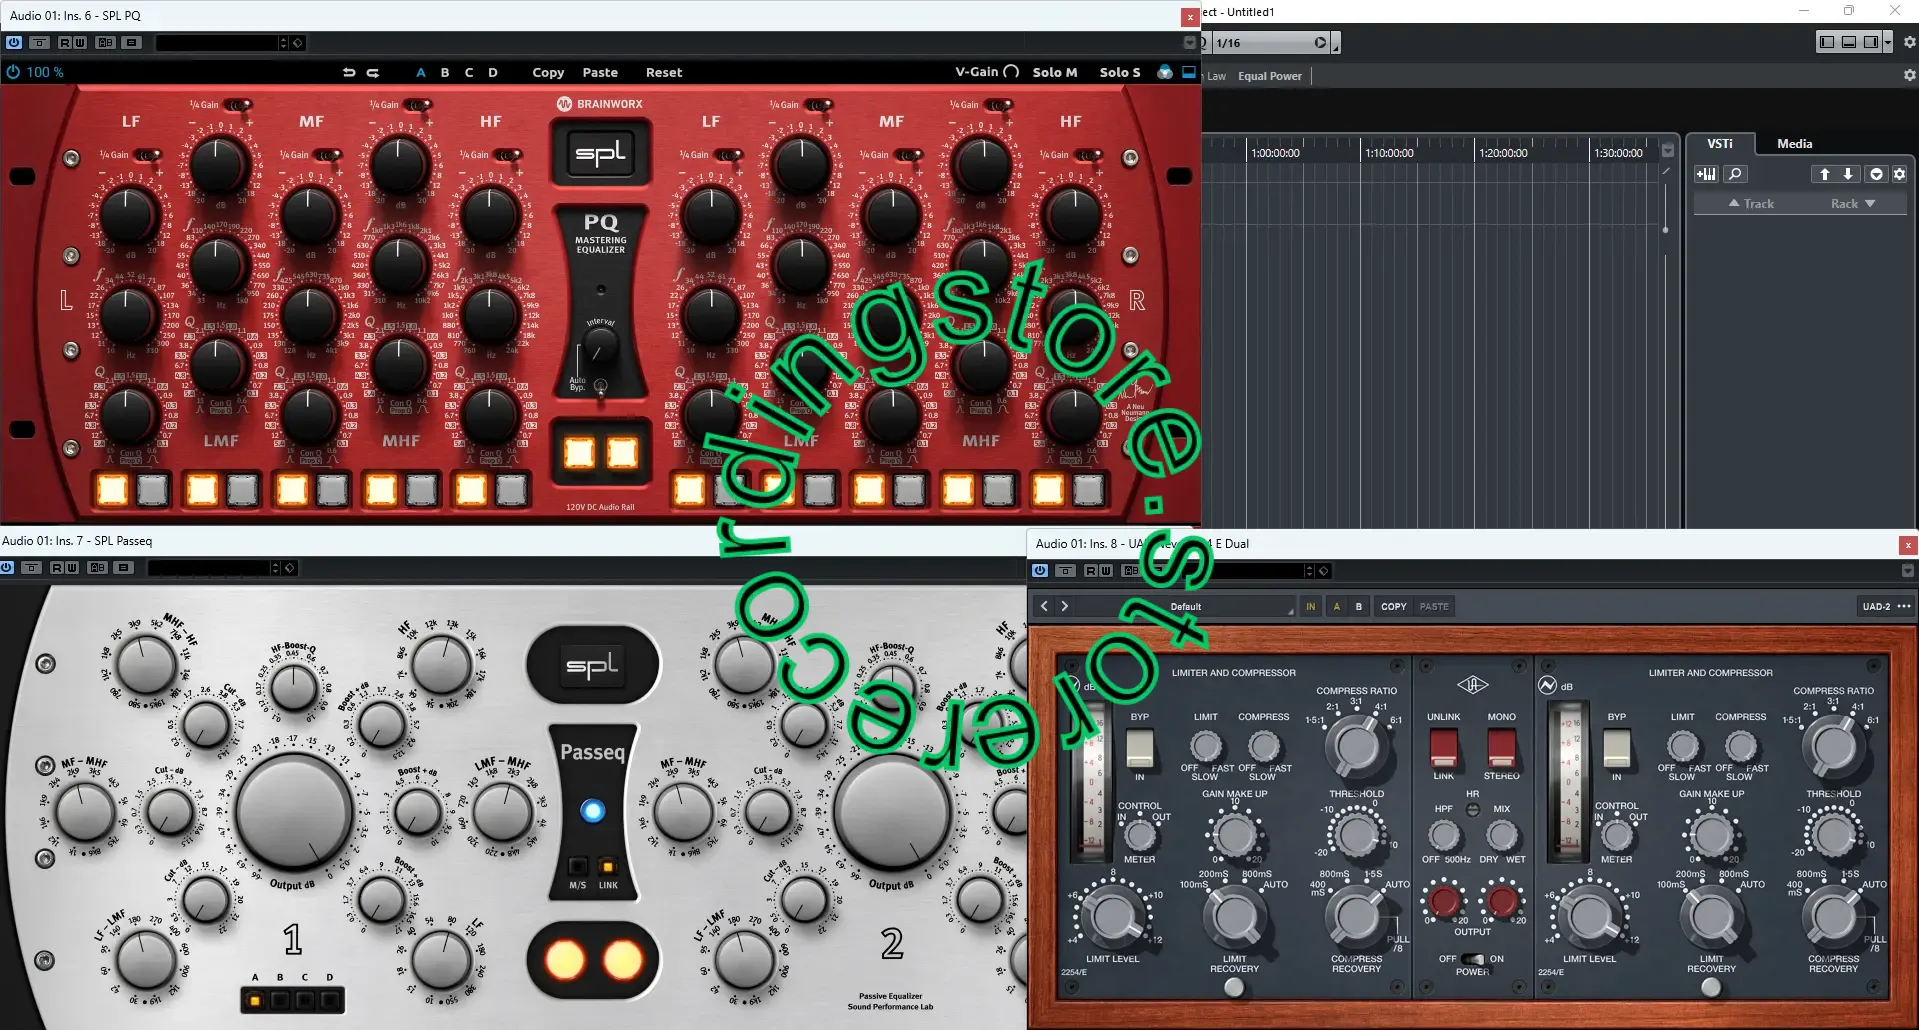Click the redo arrow in the SPL PQ toolbar
The width and height of the screenshot is (1919, 1030).
tap(373, 72)
